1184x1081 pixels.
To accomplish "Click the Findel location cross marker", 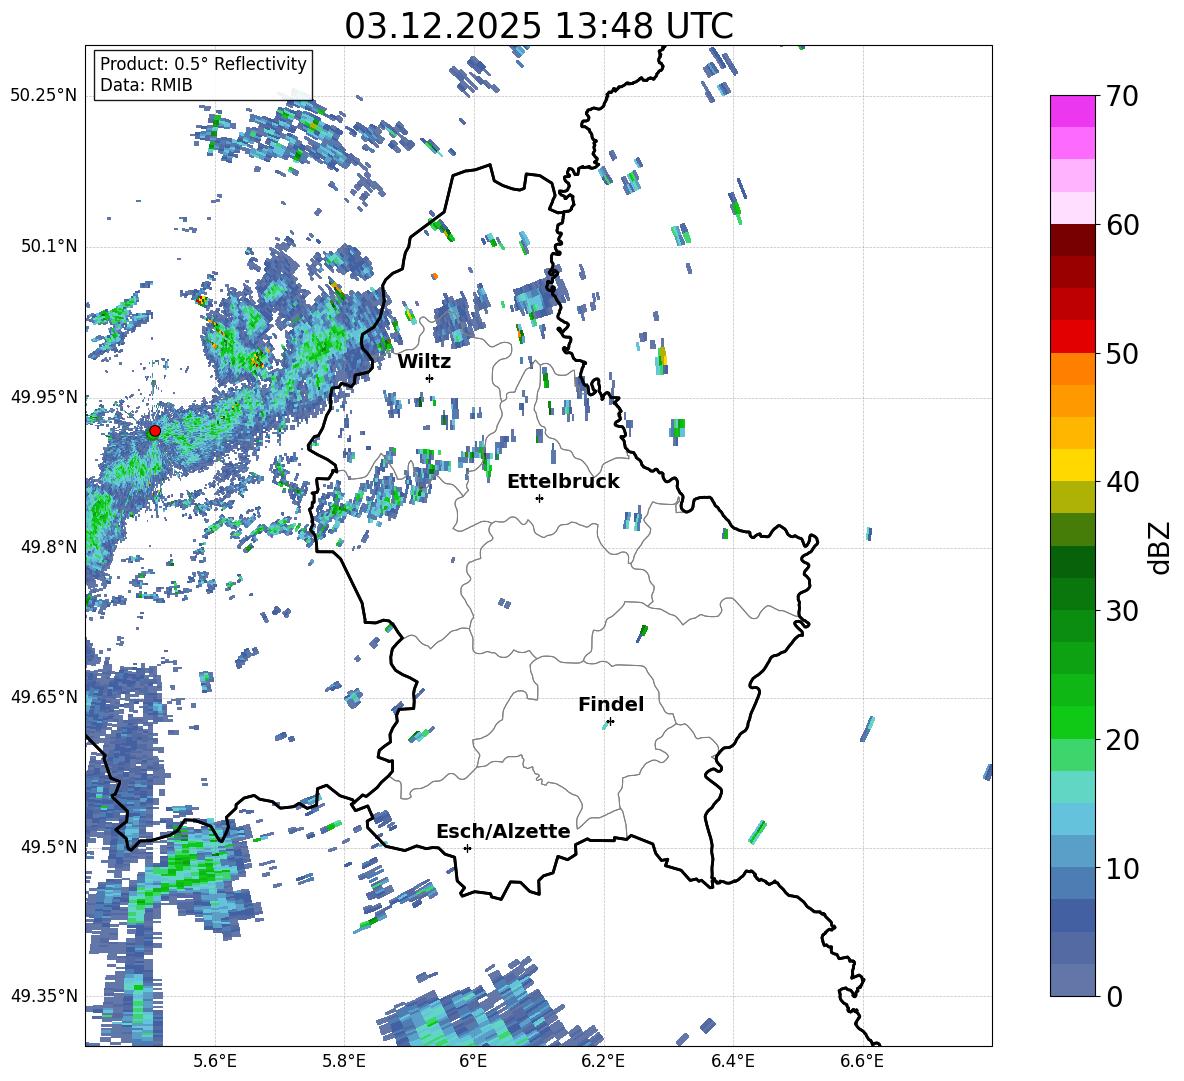I will click(610, 722).
